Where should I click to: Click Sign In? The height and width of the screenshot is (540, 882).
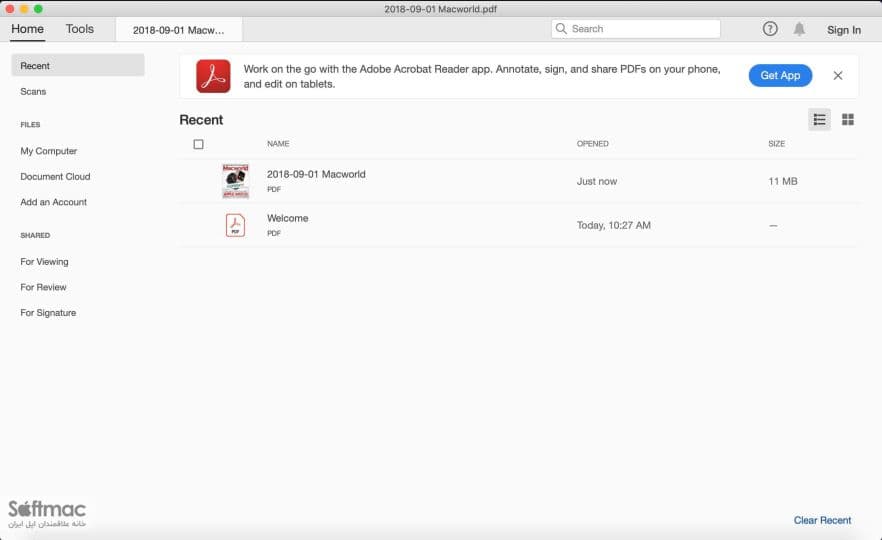pyautogui.click(x=844, y=30)
